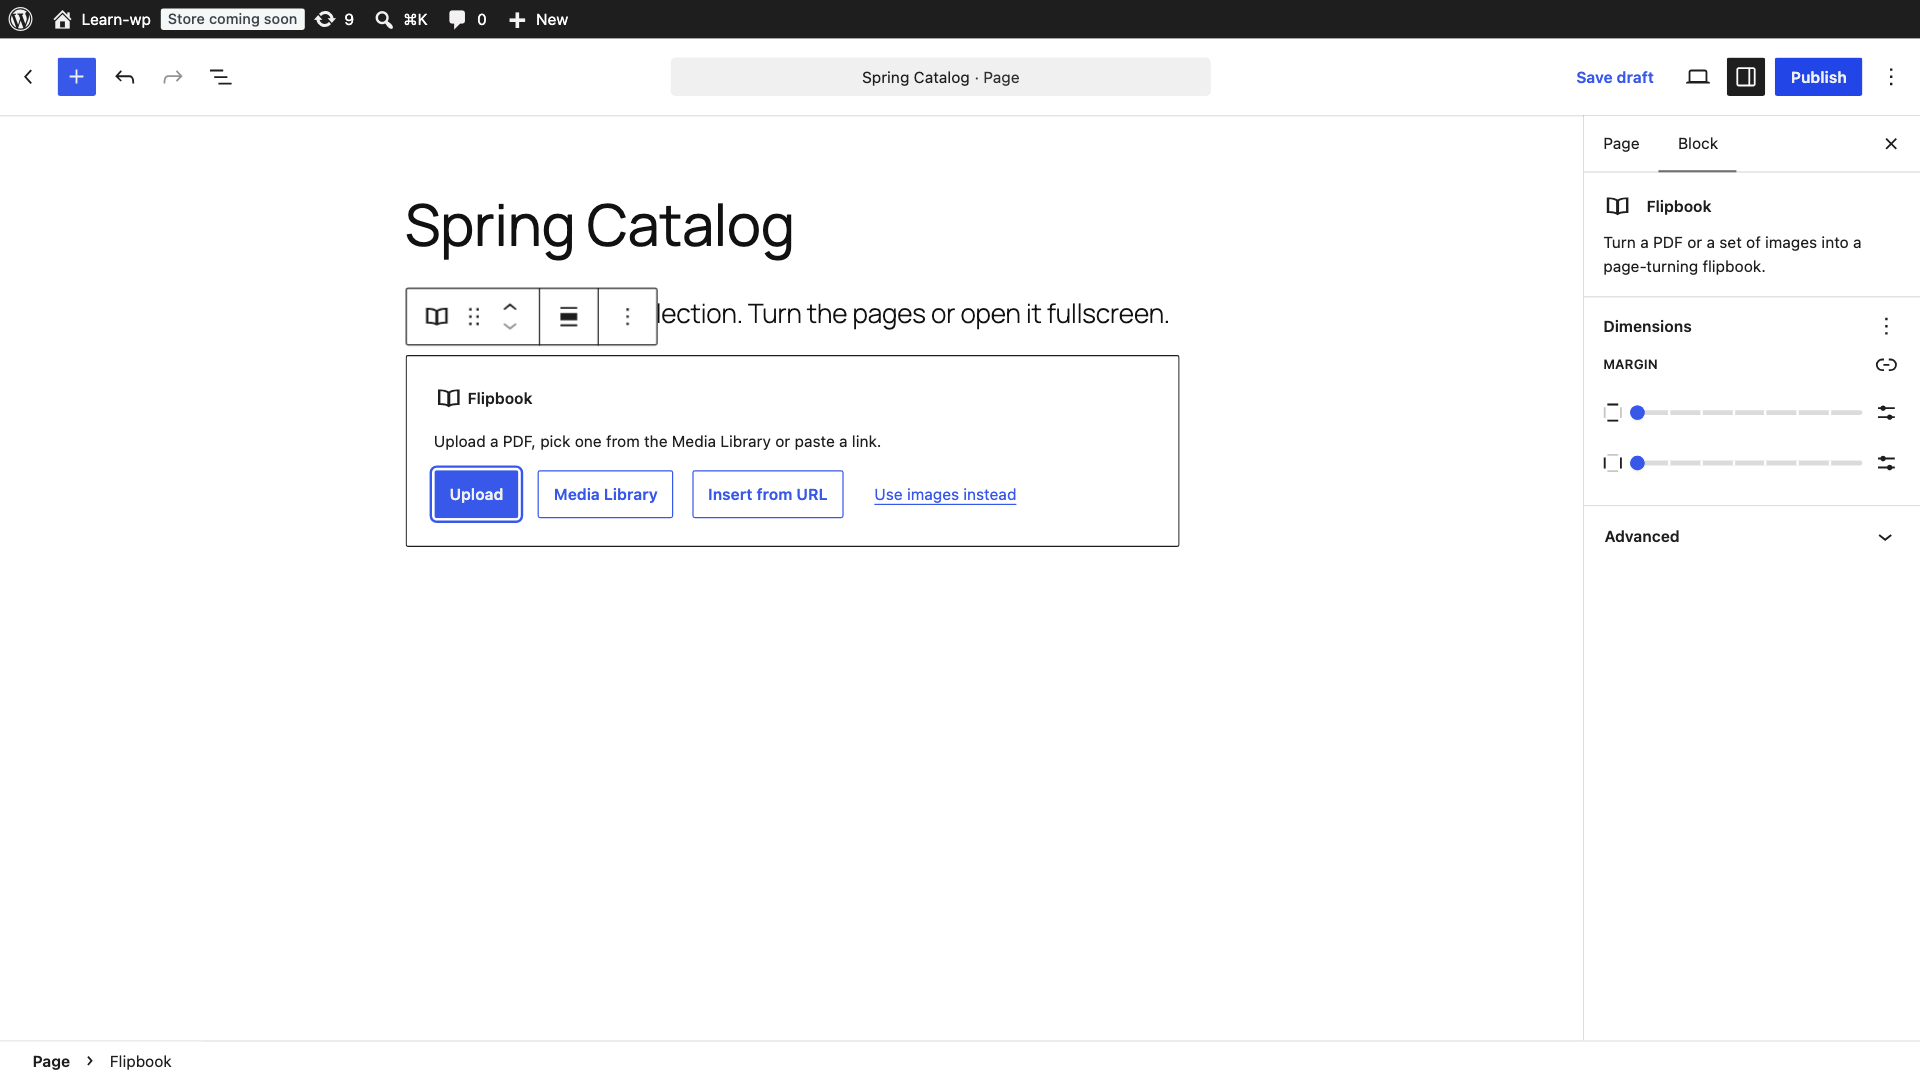Choose Insert from URL

click(767, 494)
